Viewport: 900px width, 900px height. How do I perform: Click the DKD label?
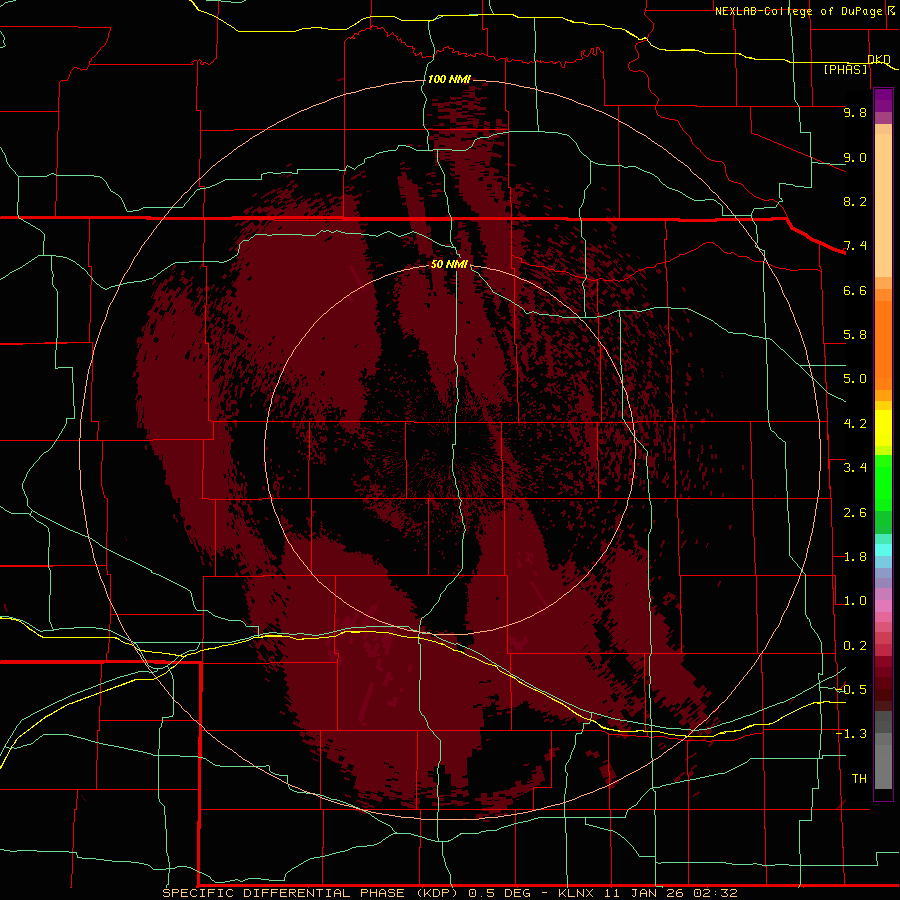pos(879,59)
